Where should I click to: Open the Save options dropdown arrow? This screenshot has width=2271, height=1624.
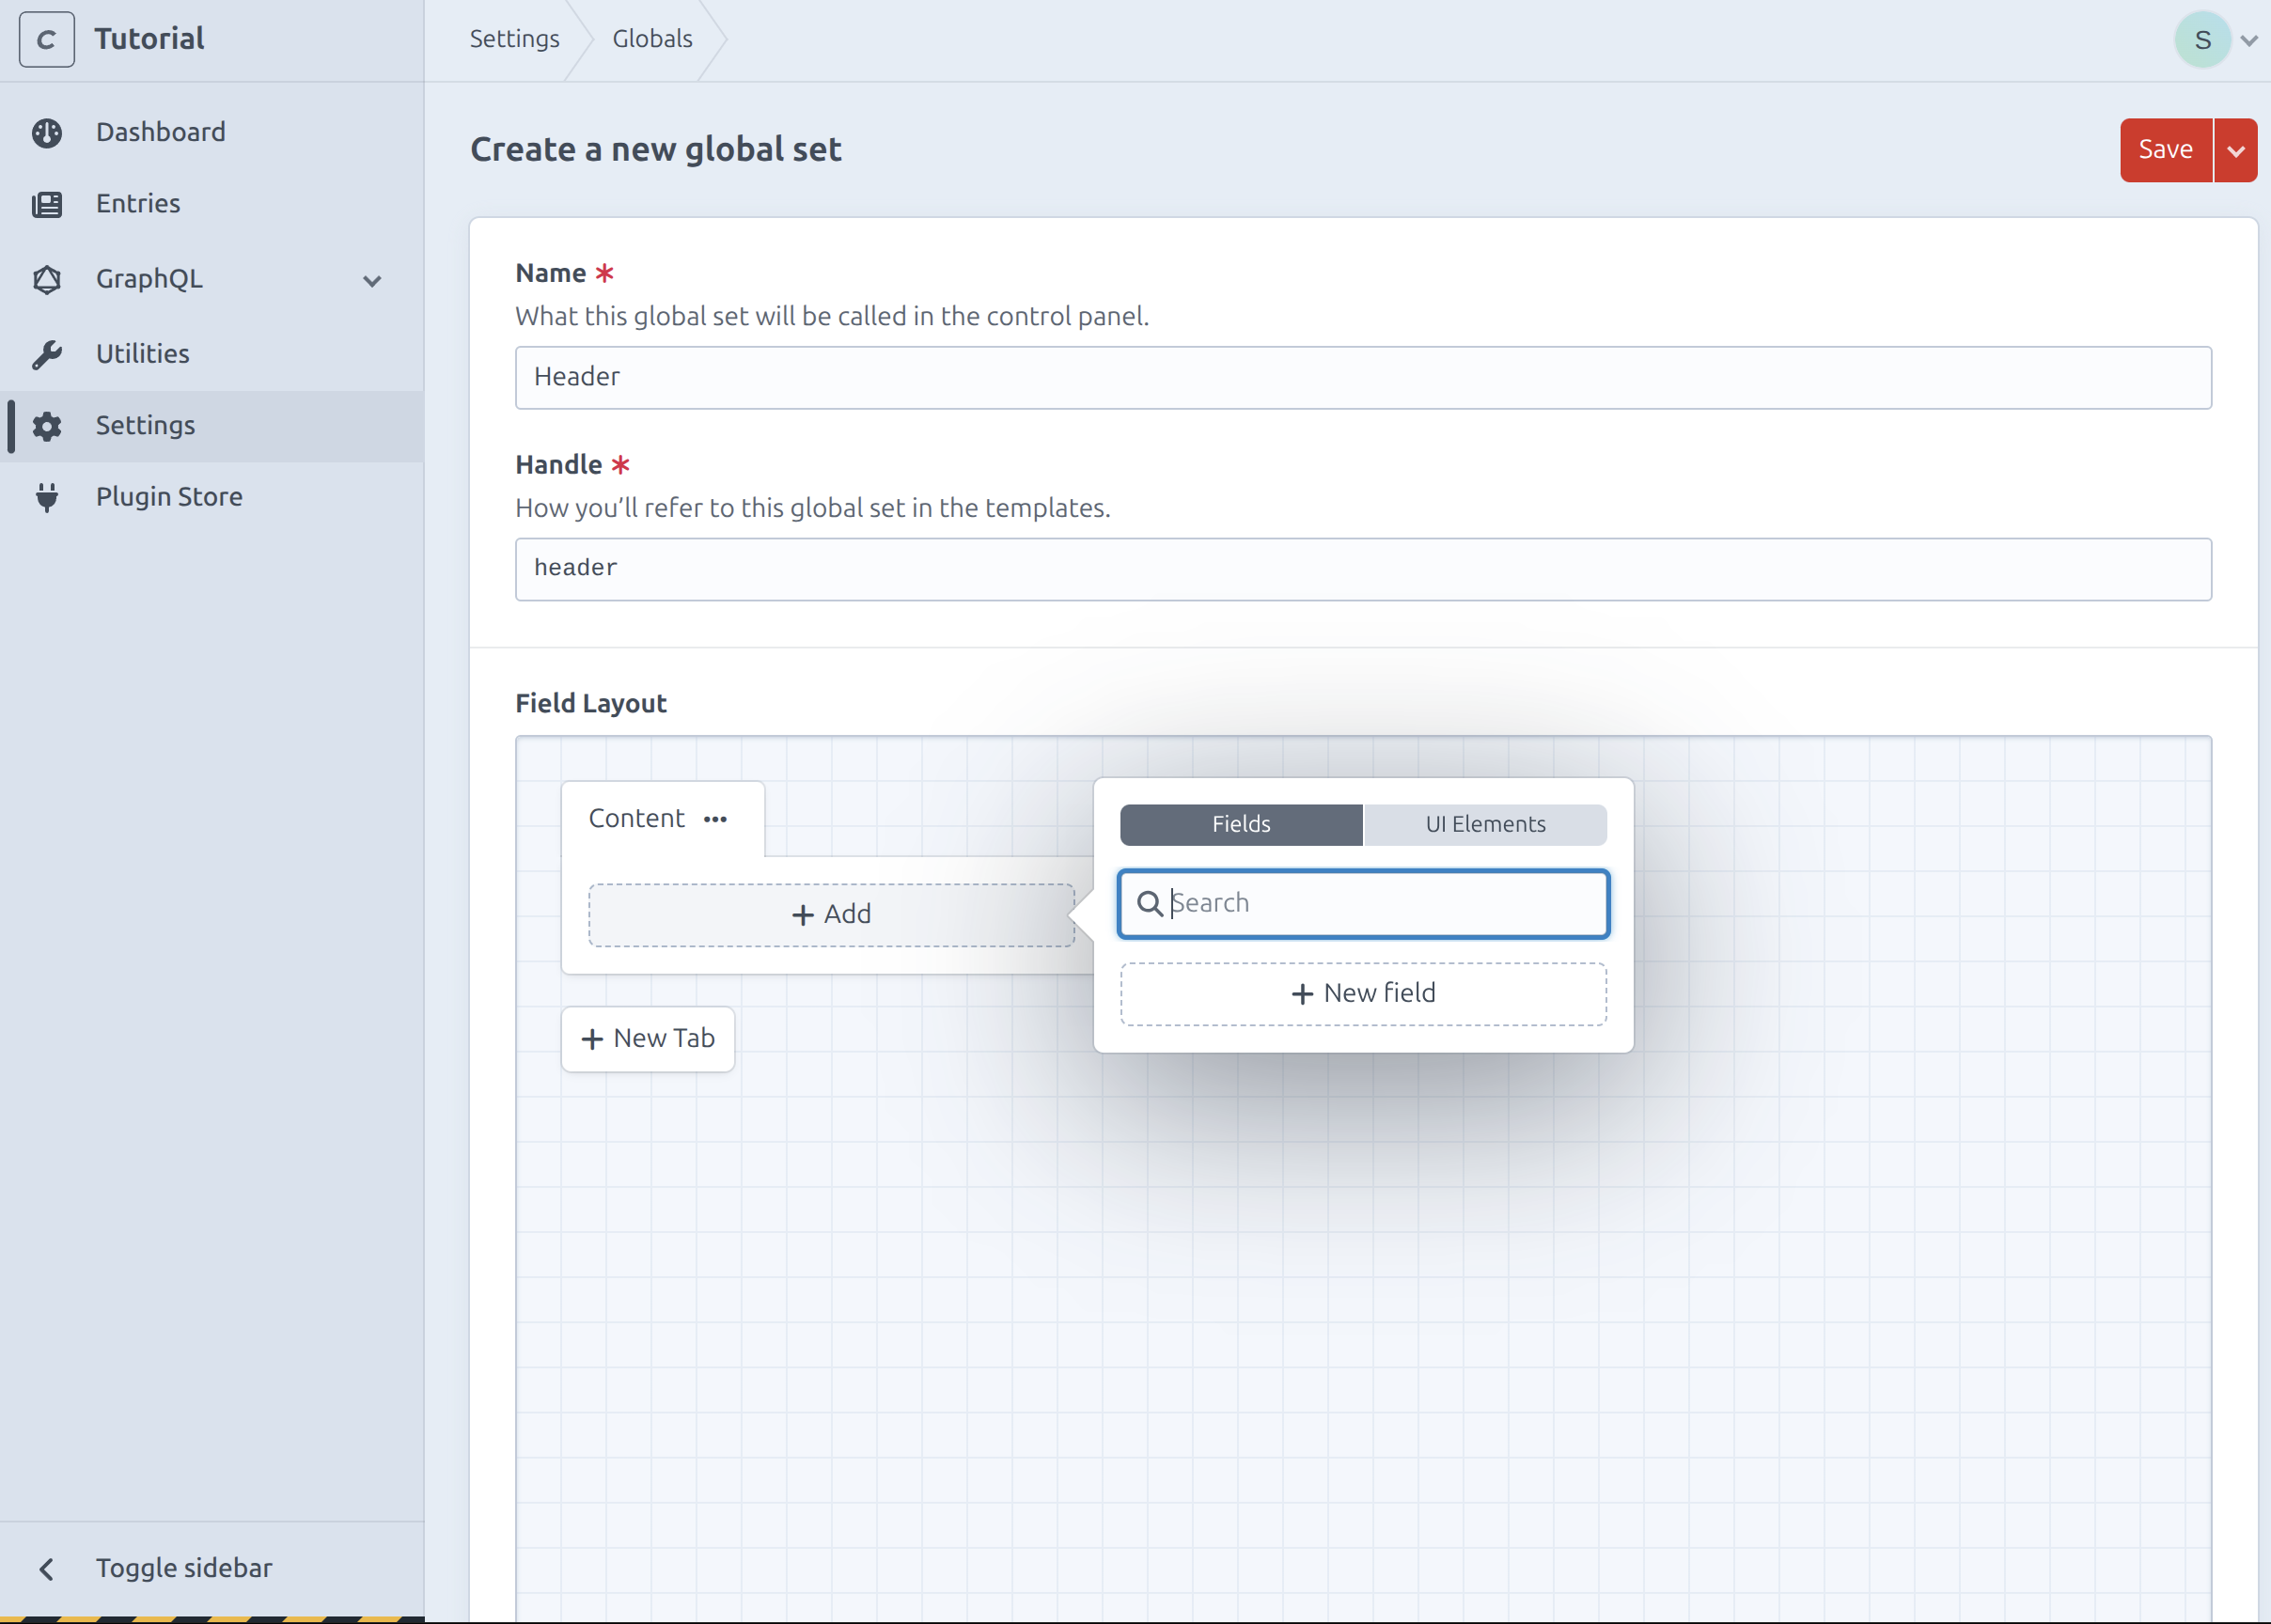[2236, 151]
